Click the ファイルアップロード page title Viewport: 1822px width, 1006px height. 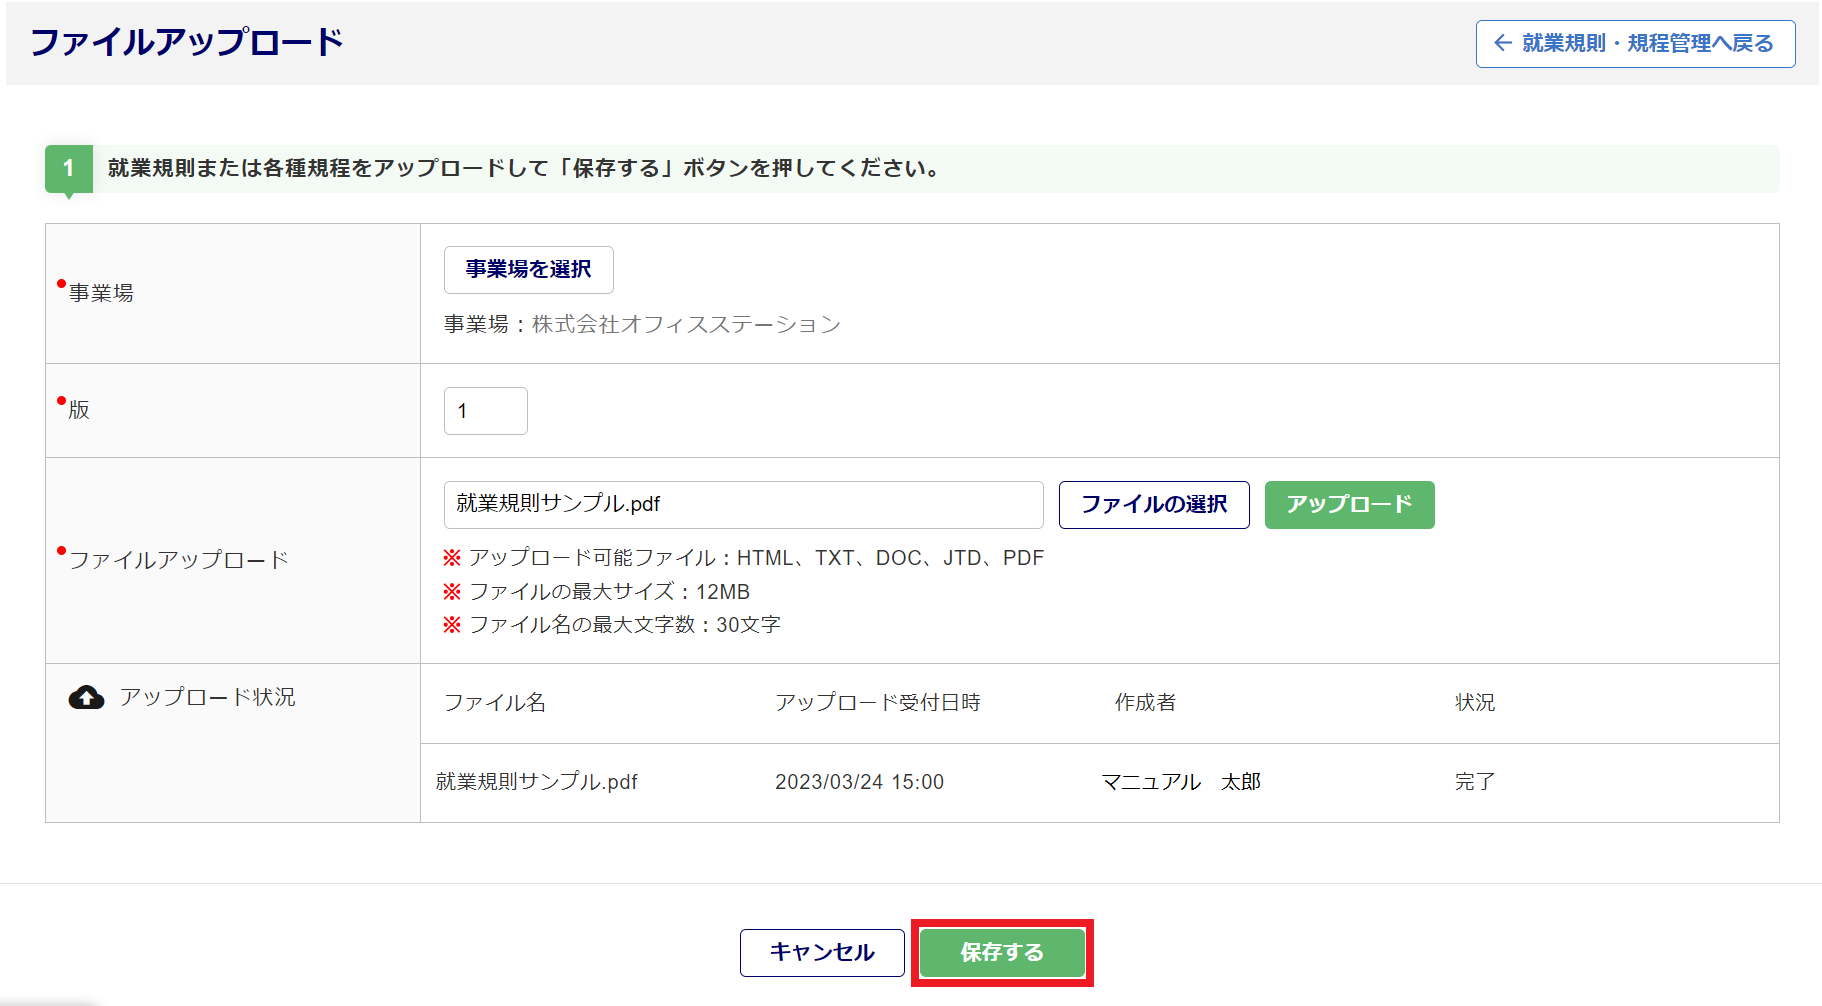187,43
